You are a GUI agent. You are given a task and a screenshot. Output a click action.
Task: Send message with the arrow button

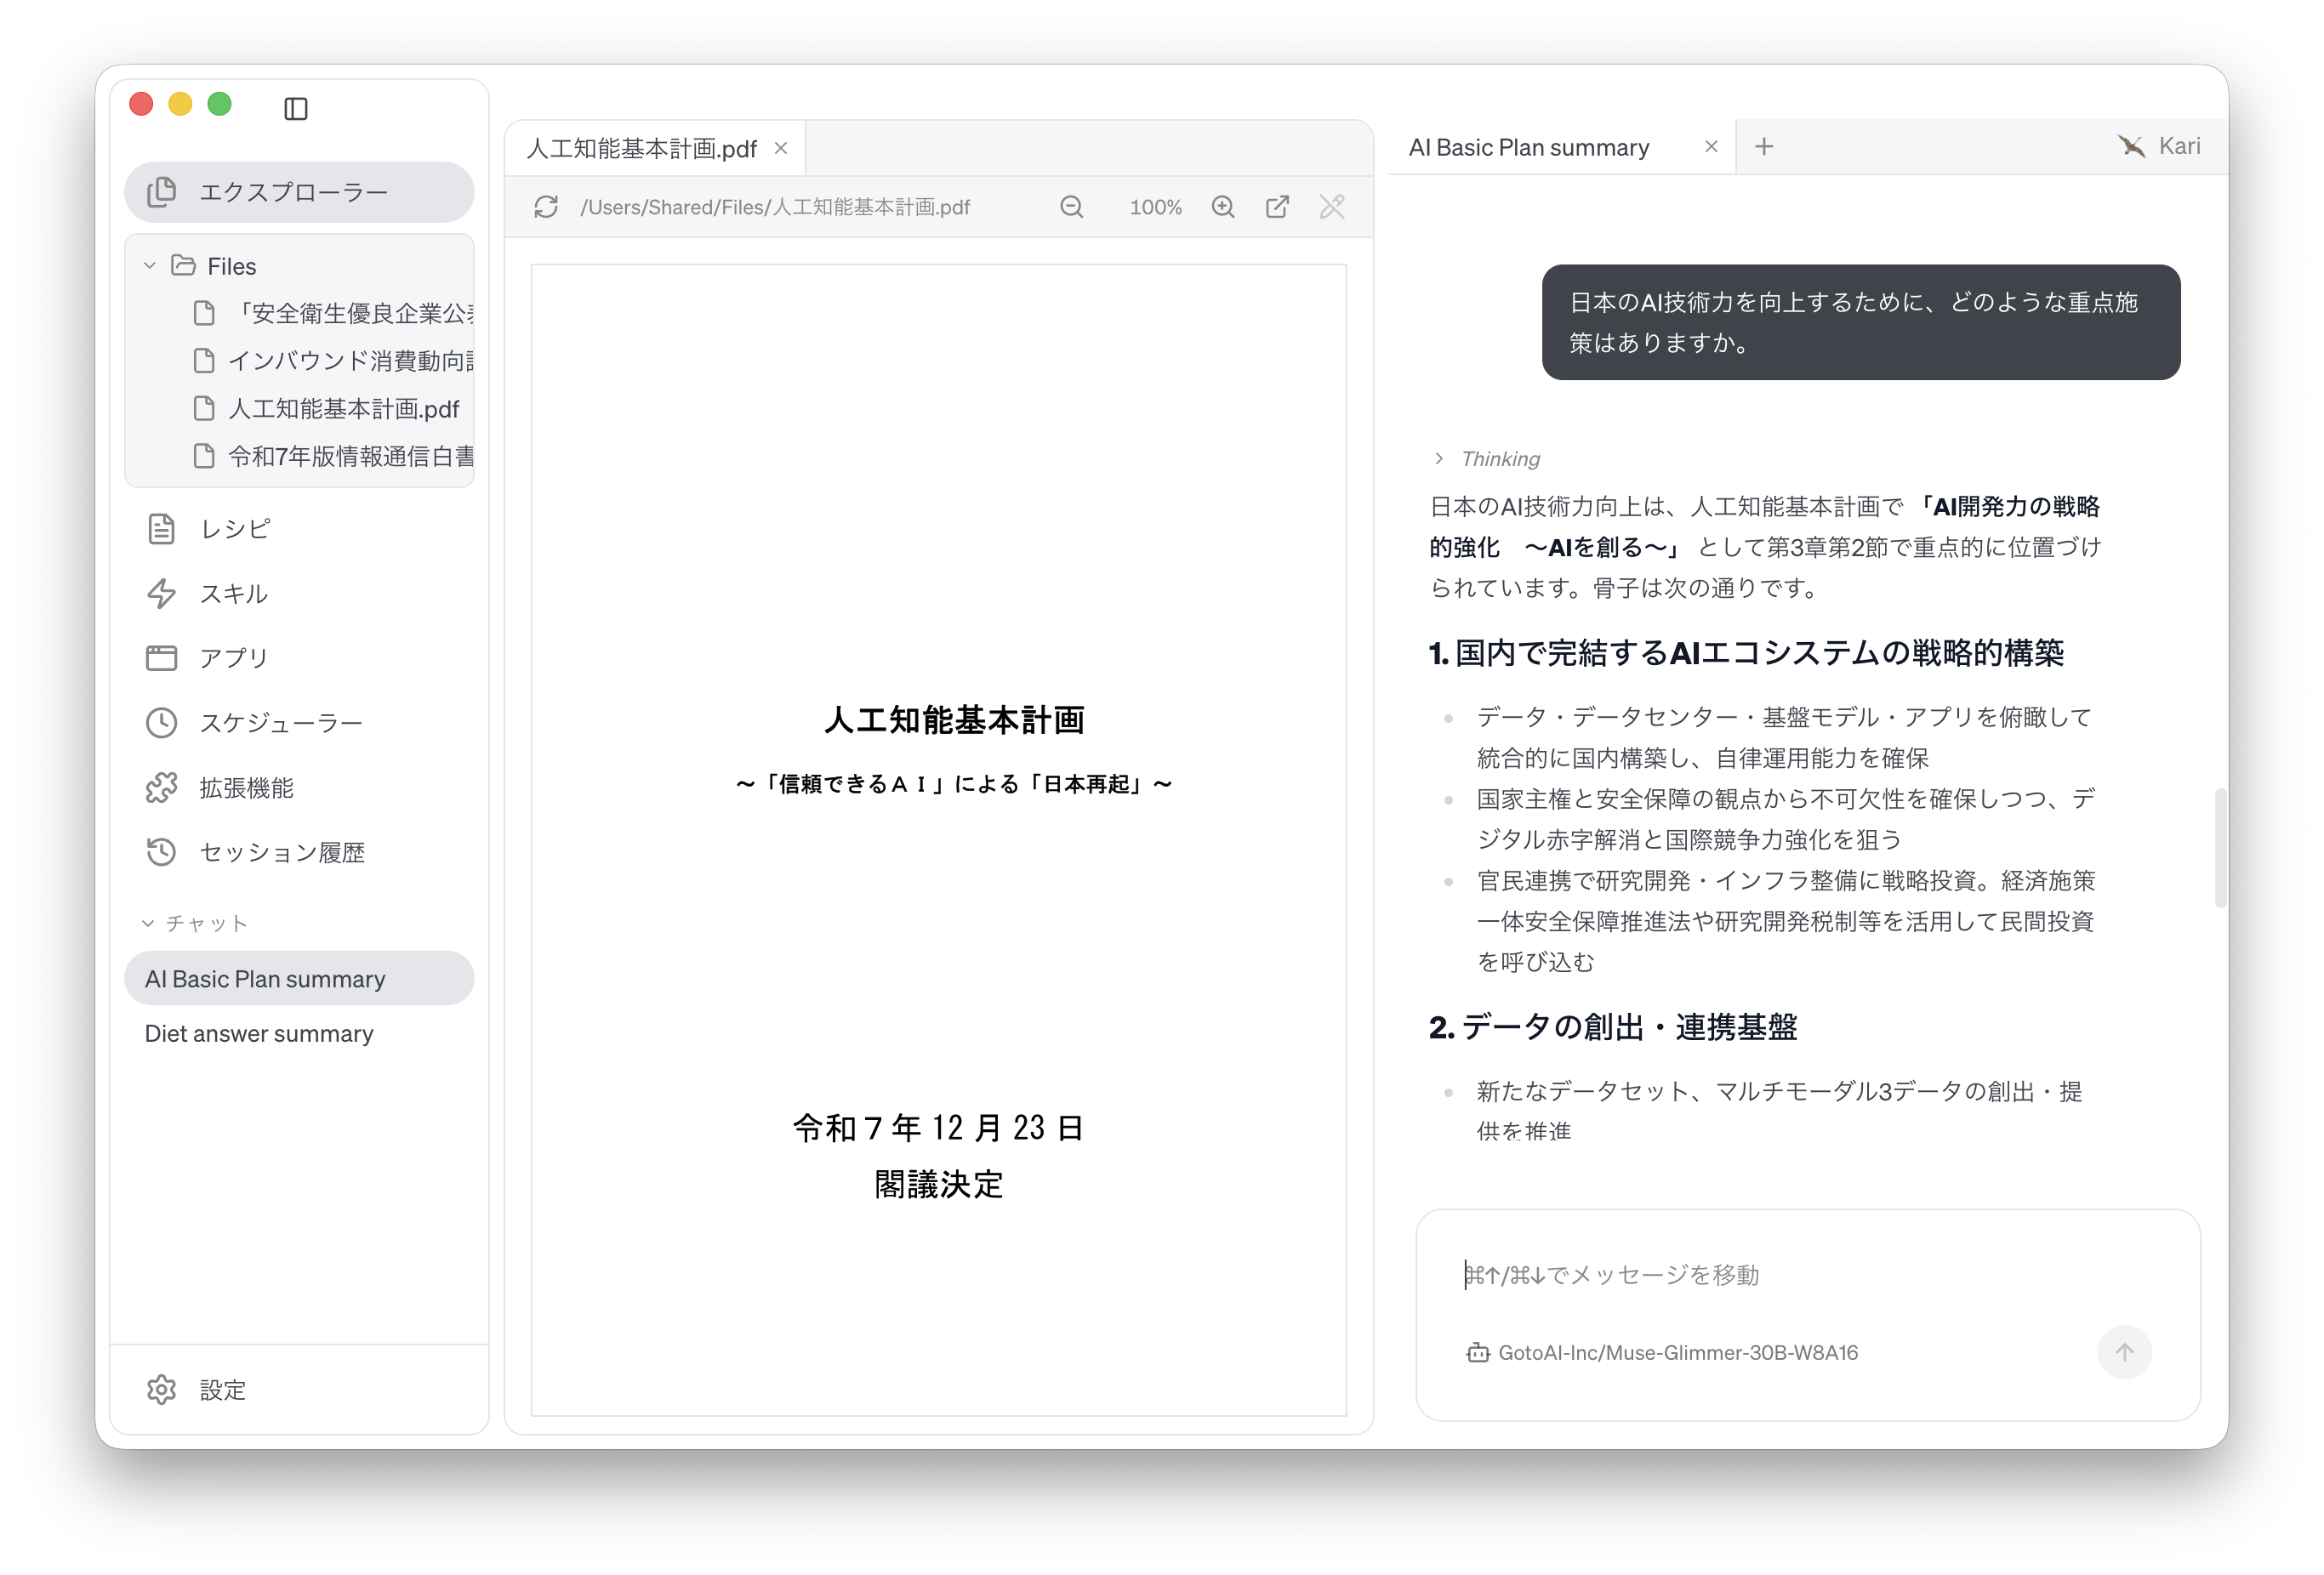coord(2124,1352)
